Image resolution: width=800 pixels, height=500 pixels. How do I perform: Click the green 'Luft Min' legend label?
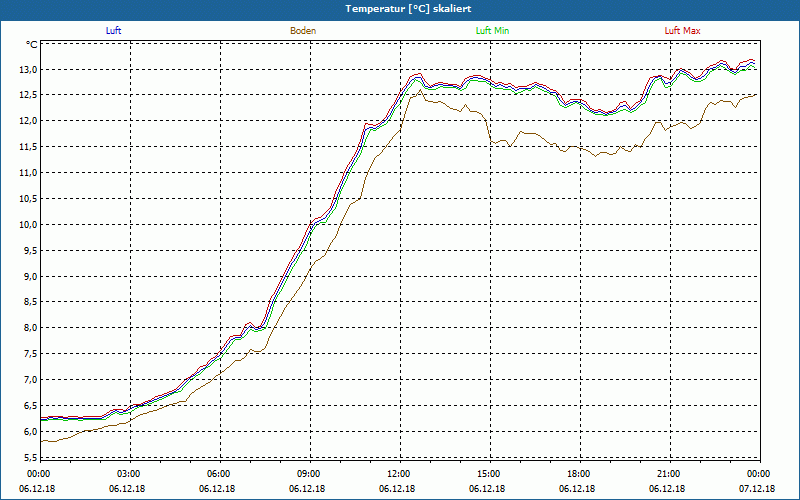(x=492, y=31)
